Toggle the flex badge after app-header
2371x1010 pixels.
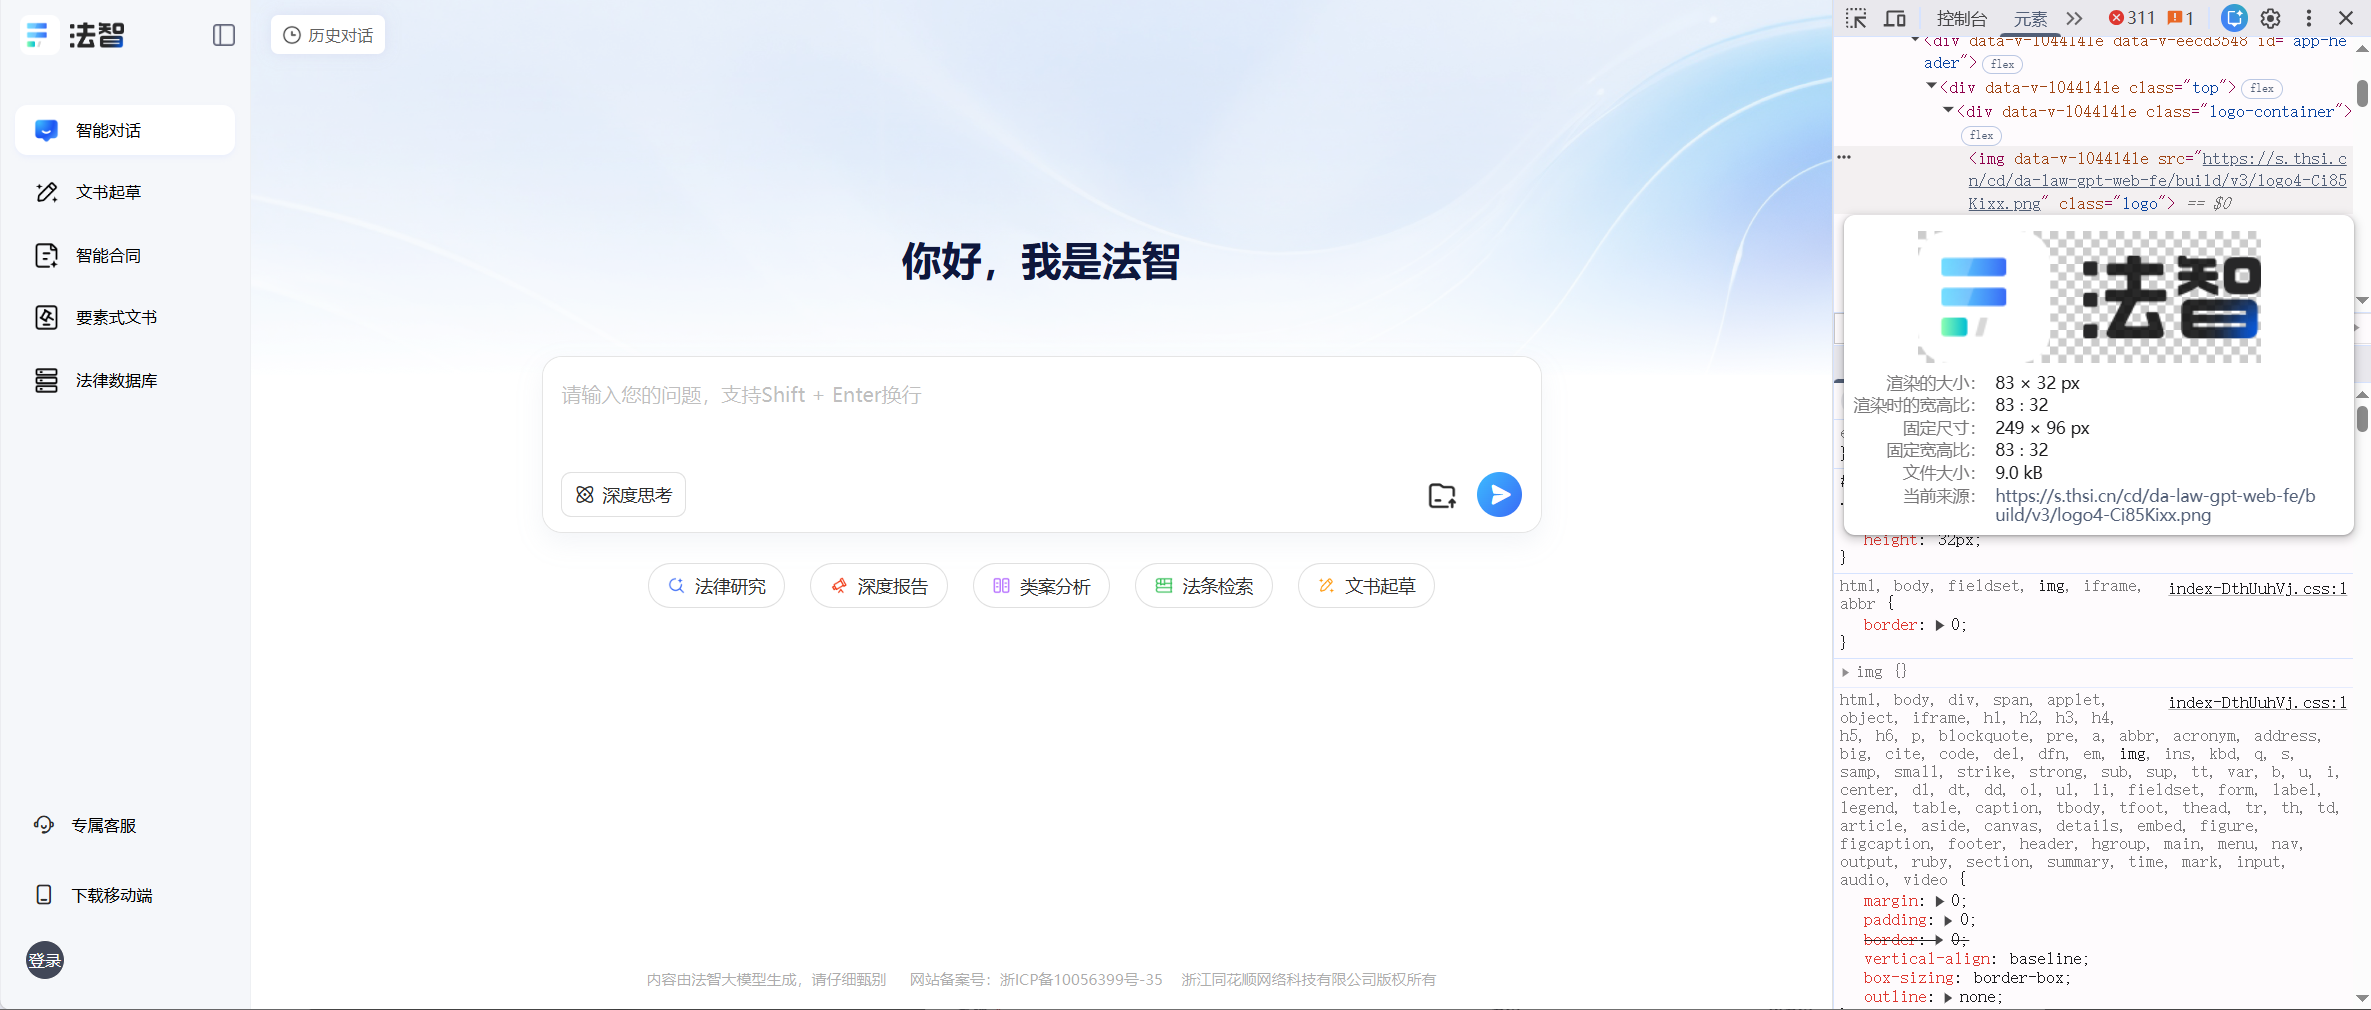click(x=2002, y=64)
